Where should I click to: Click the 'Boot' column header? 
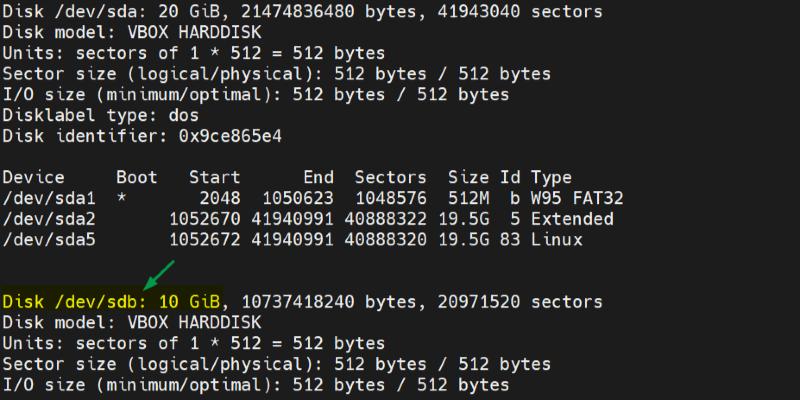tap(137, 177)
